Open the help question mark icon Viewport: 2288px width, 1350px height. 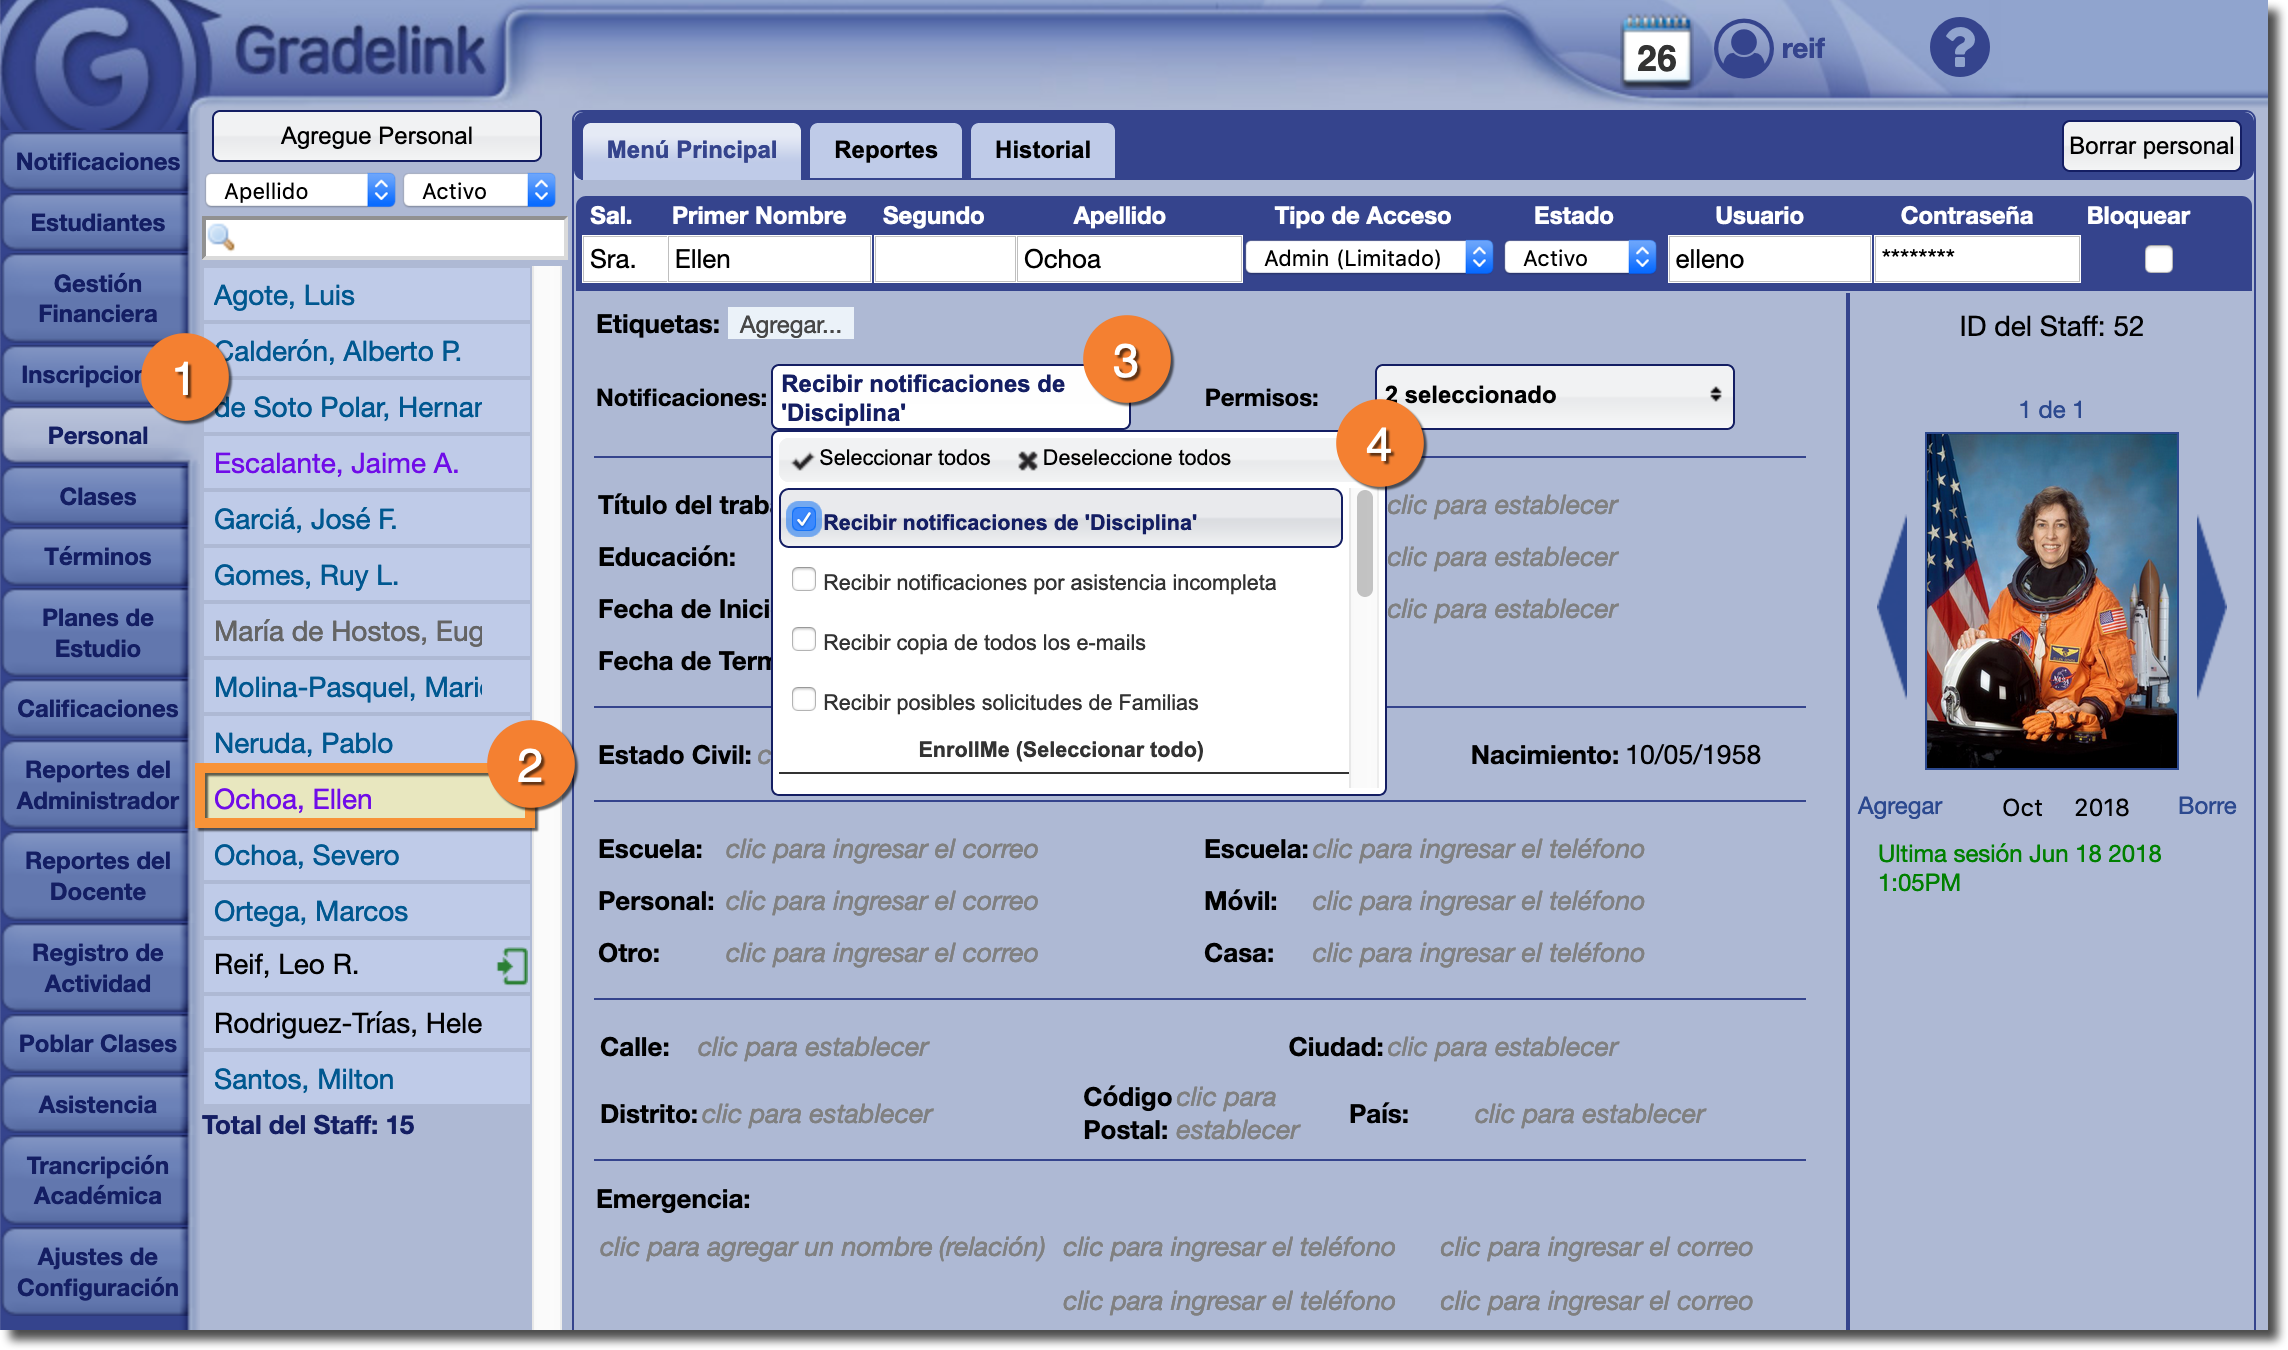[x=1959, y=48]
